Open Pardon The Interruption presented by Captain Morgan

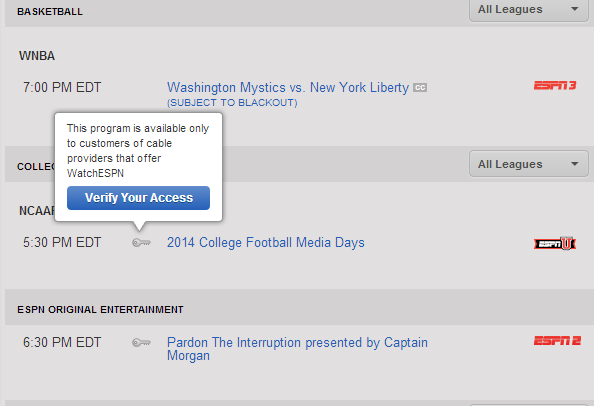coord(297,349)
